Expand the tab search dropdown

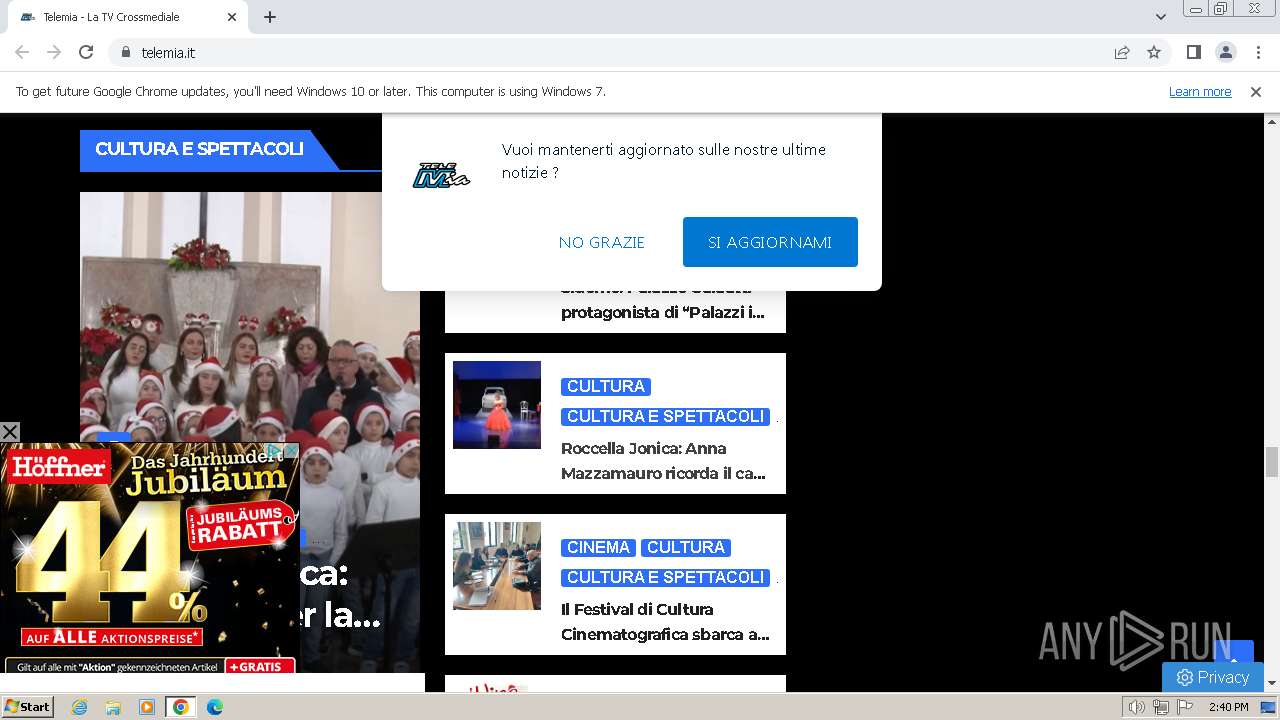[1161, 17]
